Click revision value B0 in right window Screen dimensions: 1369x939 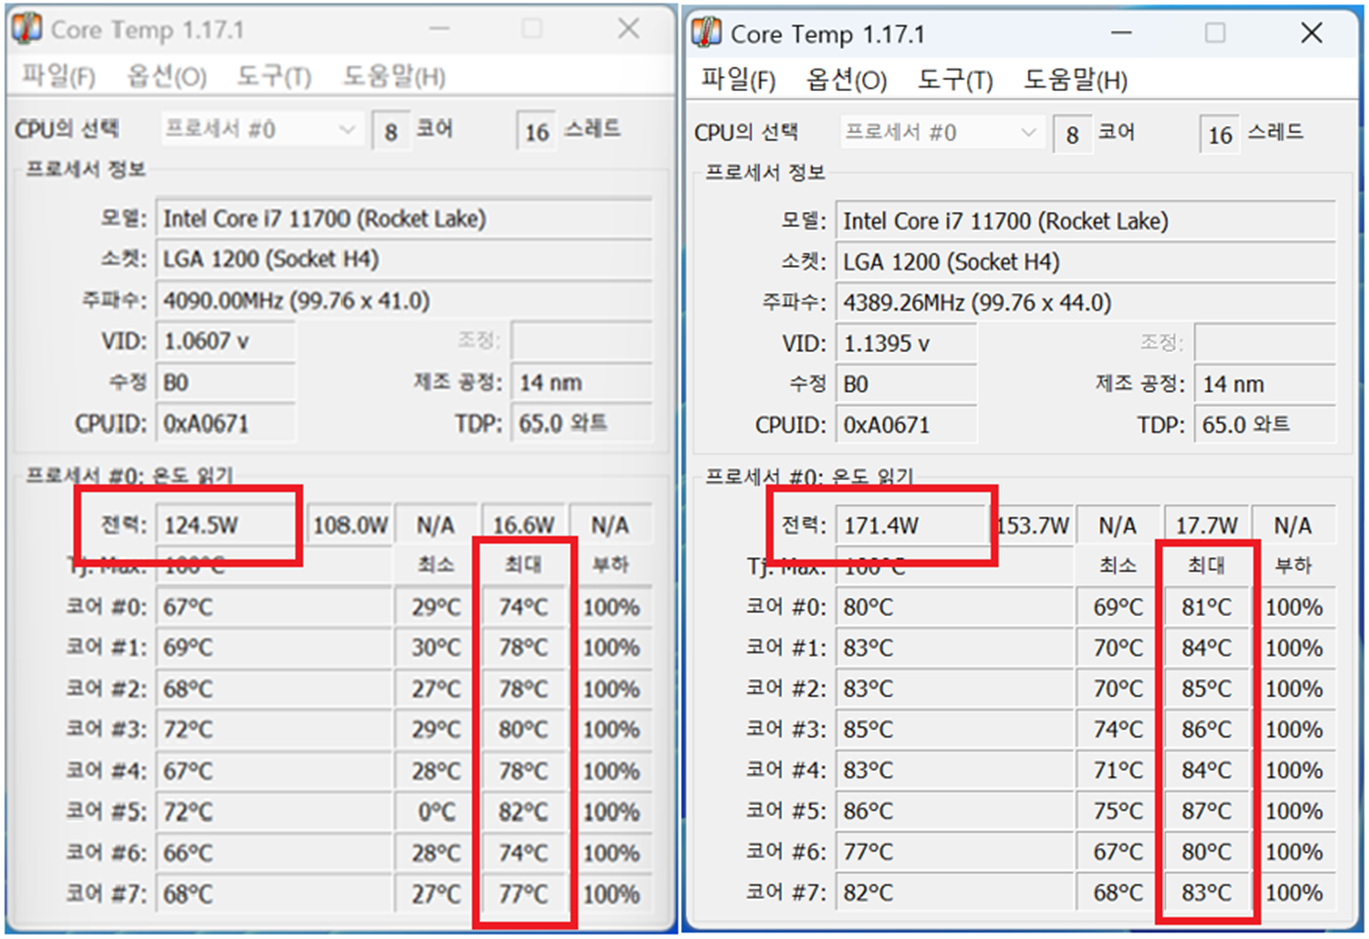point(906,384)
